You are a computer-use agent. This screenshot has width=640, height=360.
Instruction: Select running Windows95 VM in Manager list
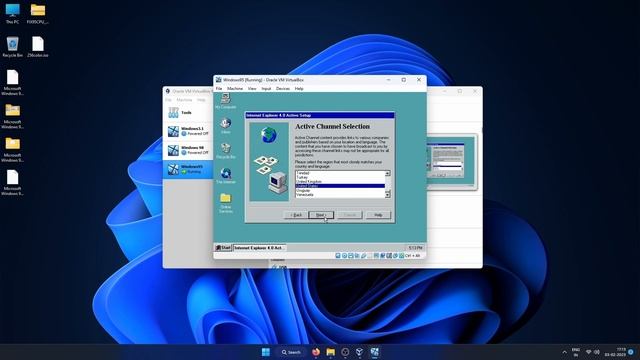(x=188, y=169)
